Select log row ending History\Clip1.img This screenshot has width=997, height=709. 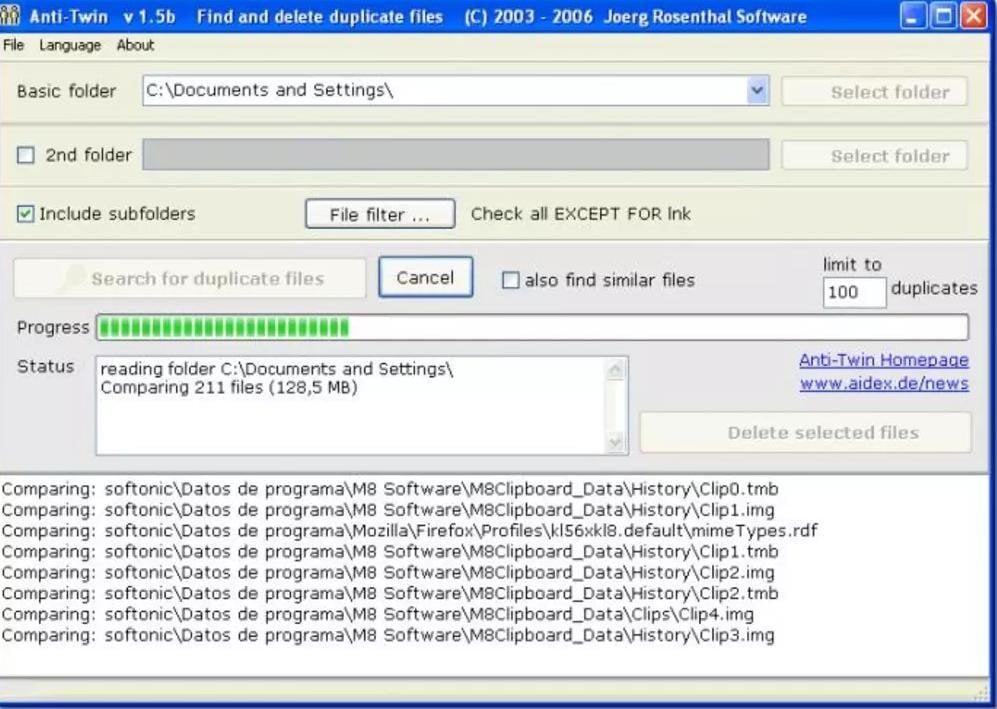[388, 510]
